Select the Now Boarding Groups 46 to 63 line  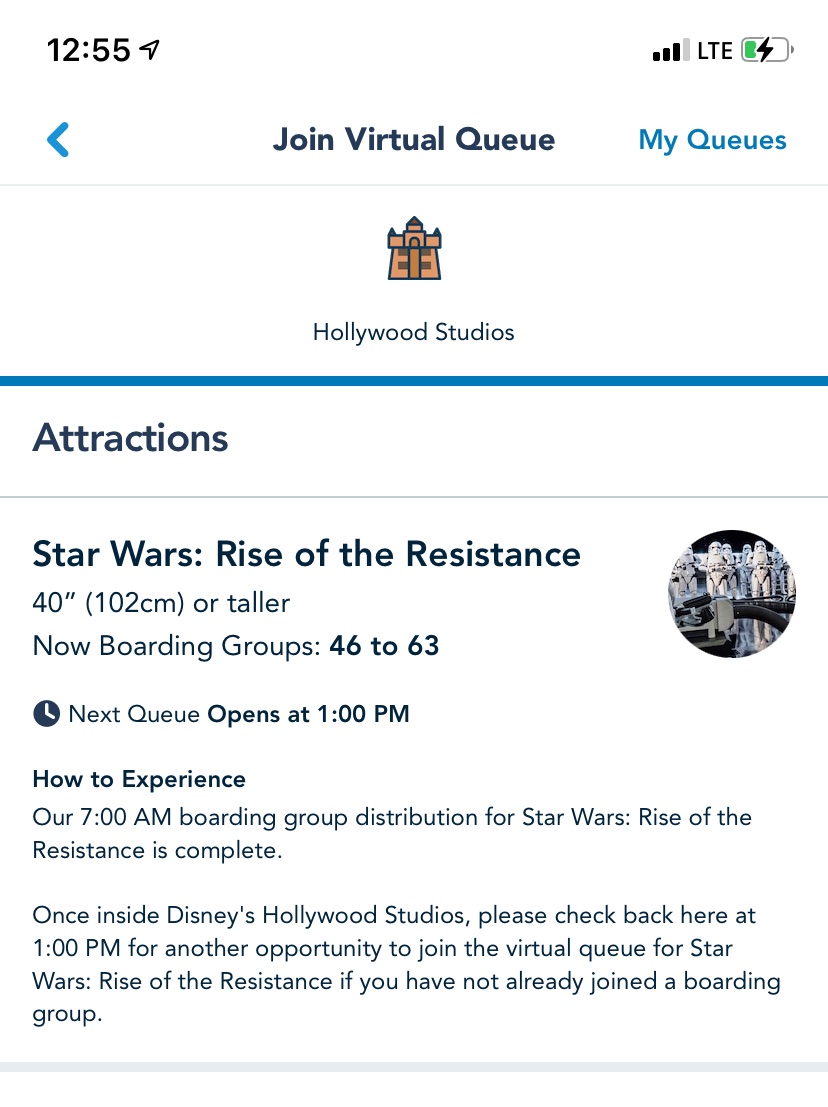tap(236, 646)
